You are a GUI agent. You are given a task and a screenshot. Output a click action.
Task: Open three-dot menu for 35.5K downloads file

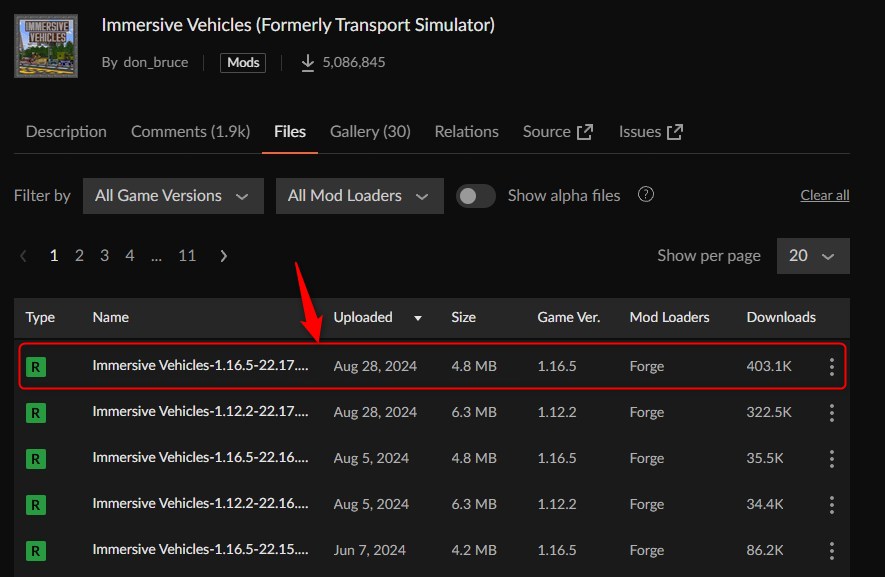[831, 458]
